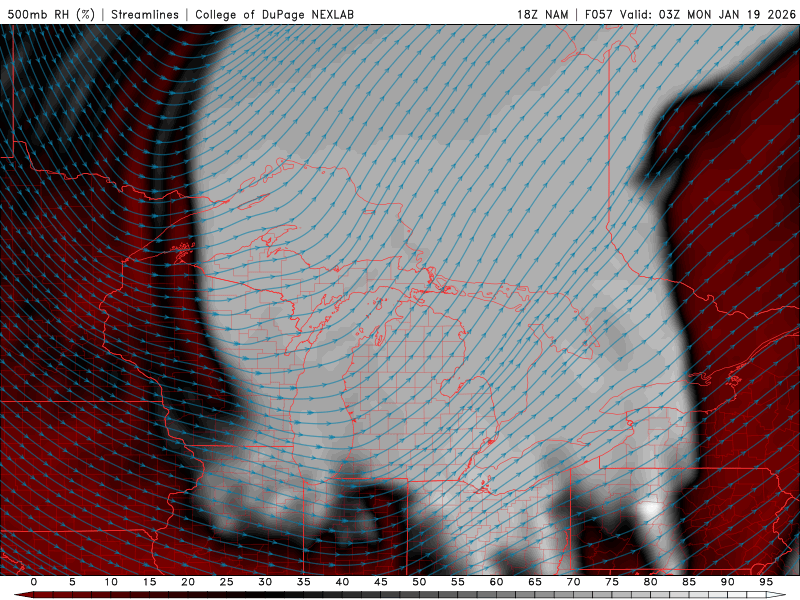Select the "45" value on the color scale

click(x=380, y=582)
